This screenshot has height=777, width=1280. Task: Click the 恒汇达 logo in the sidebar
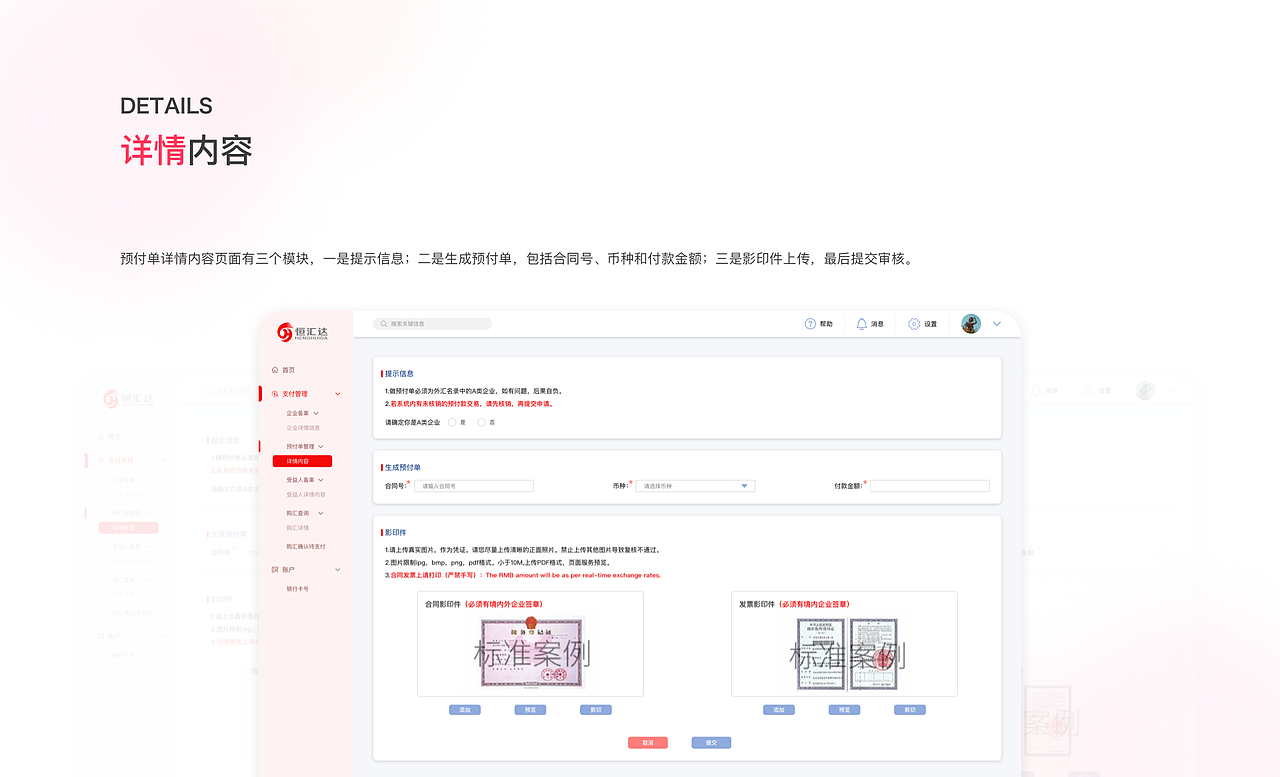(x=300, y=329)
